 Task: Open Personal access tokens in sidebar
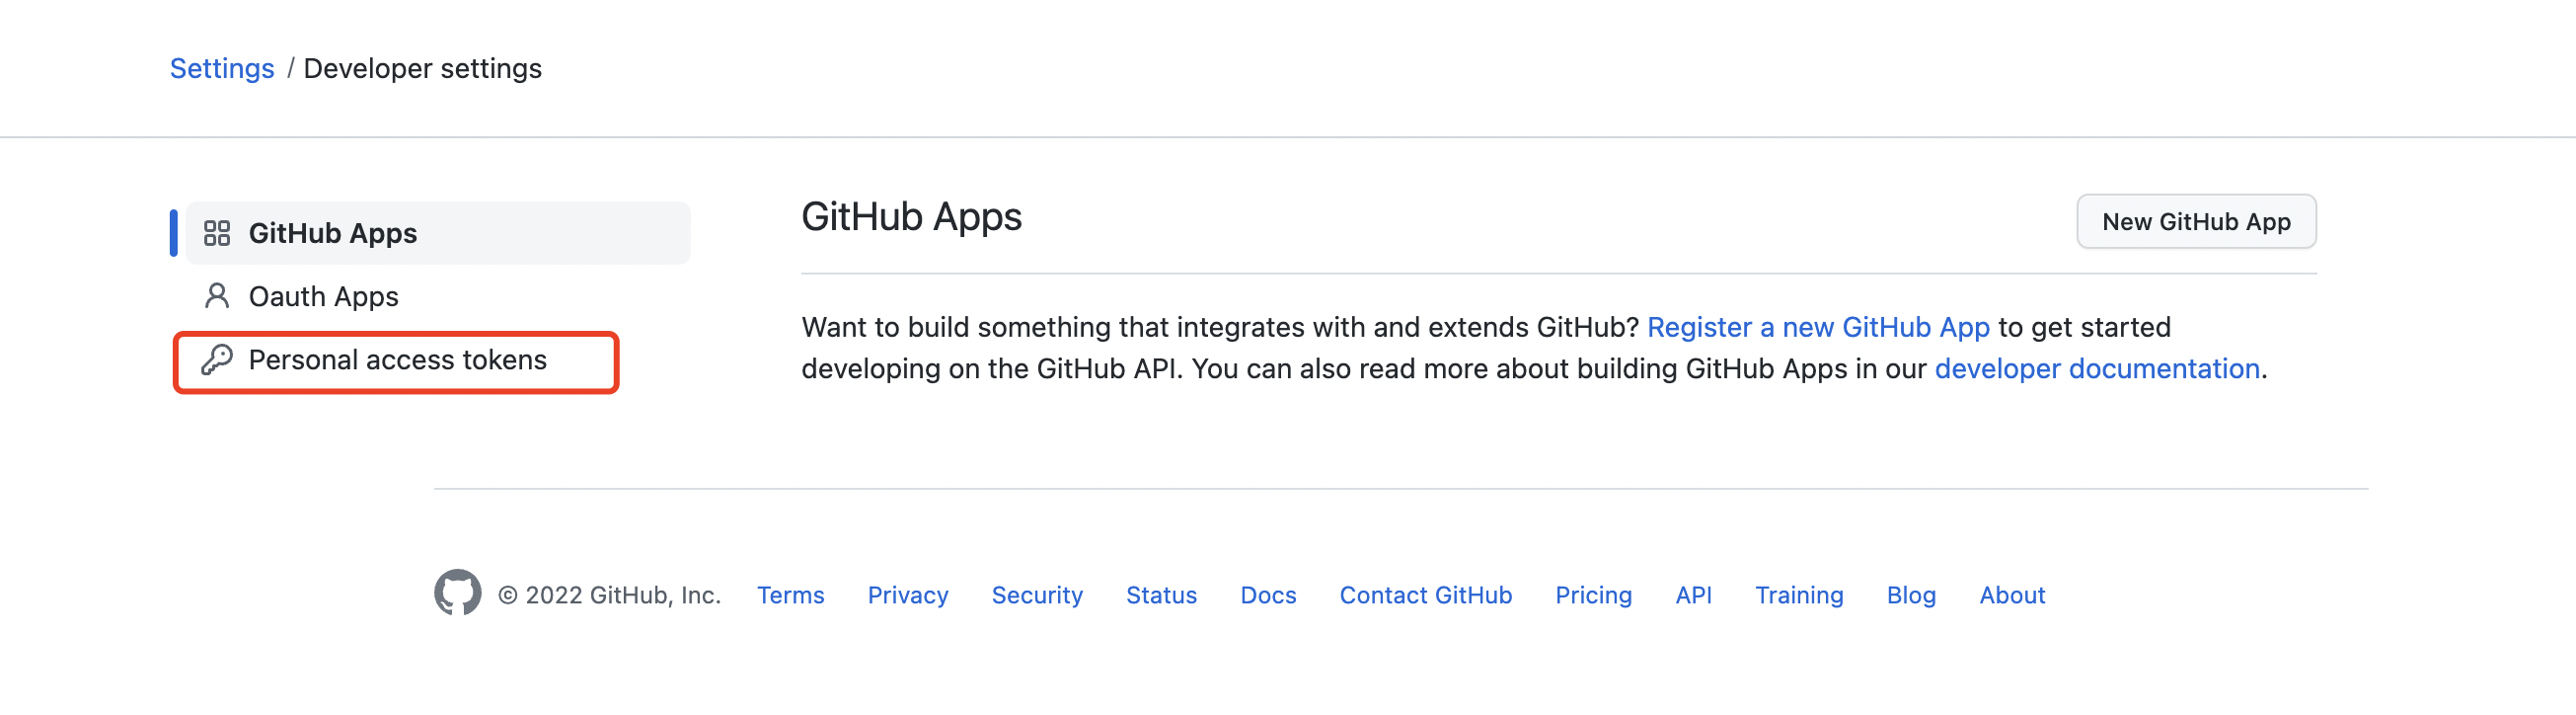pyautogui.click(x=397, y=362)
